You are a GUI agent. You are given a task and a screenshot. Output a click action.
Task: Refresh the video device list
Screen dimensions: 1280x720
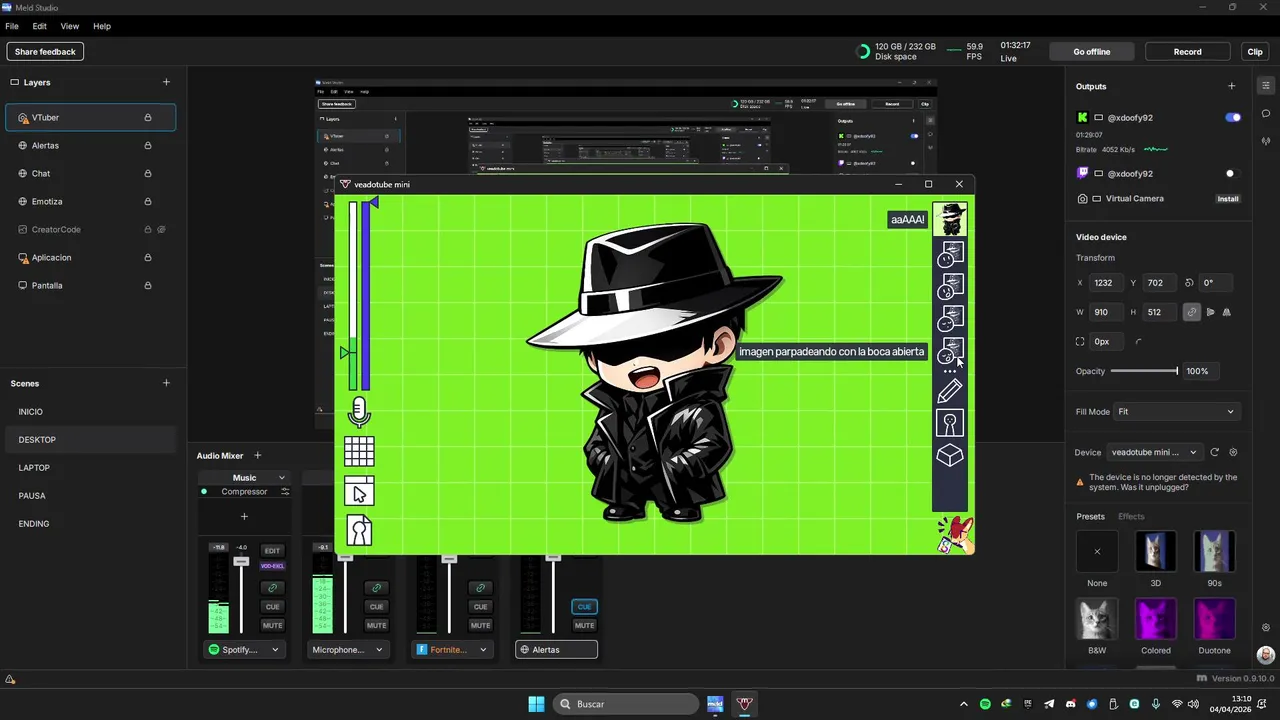(1215, 452)
